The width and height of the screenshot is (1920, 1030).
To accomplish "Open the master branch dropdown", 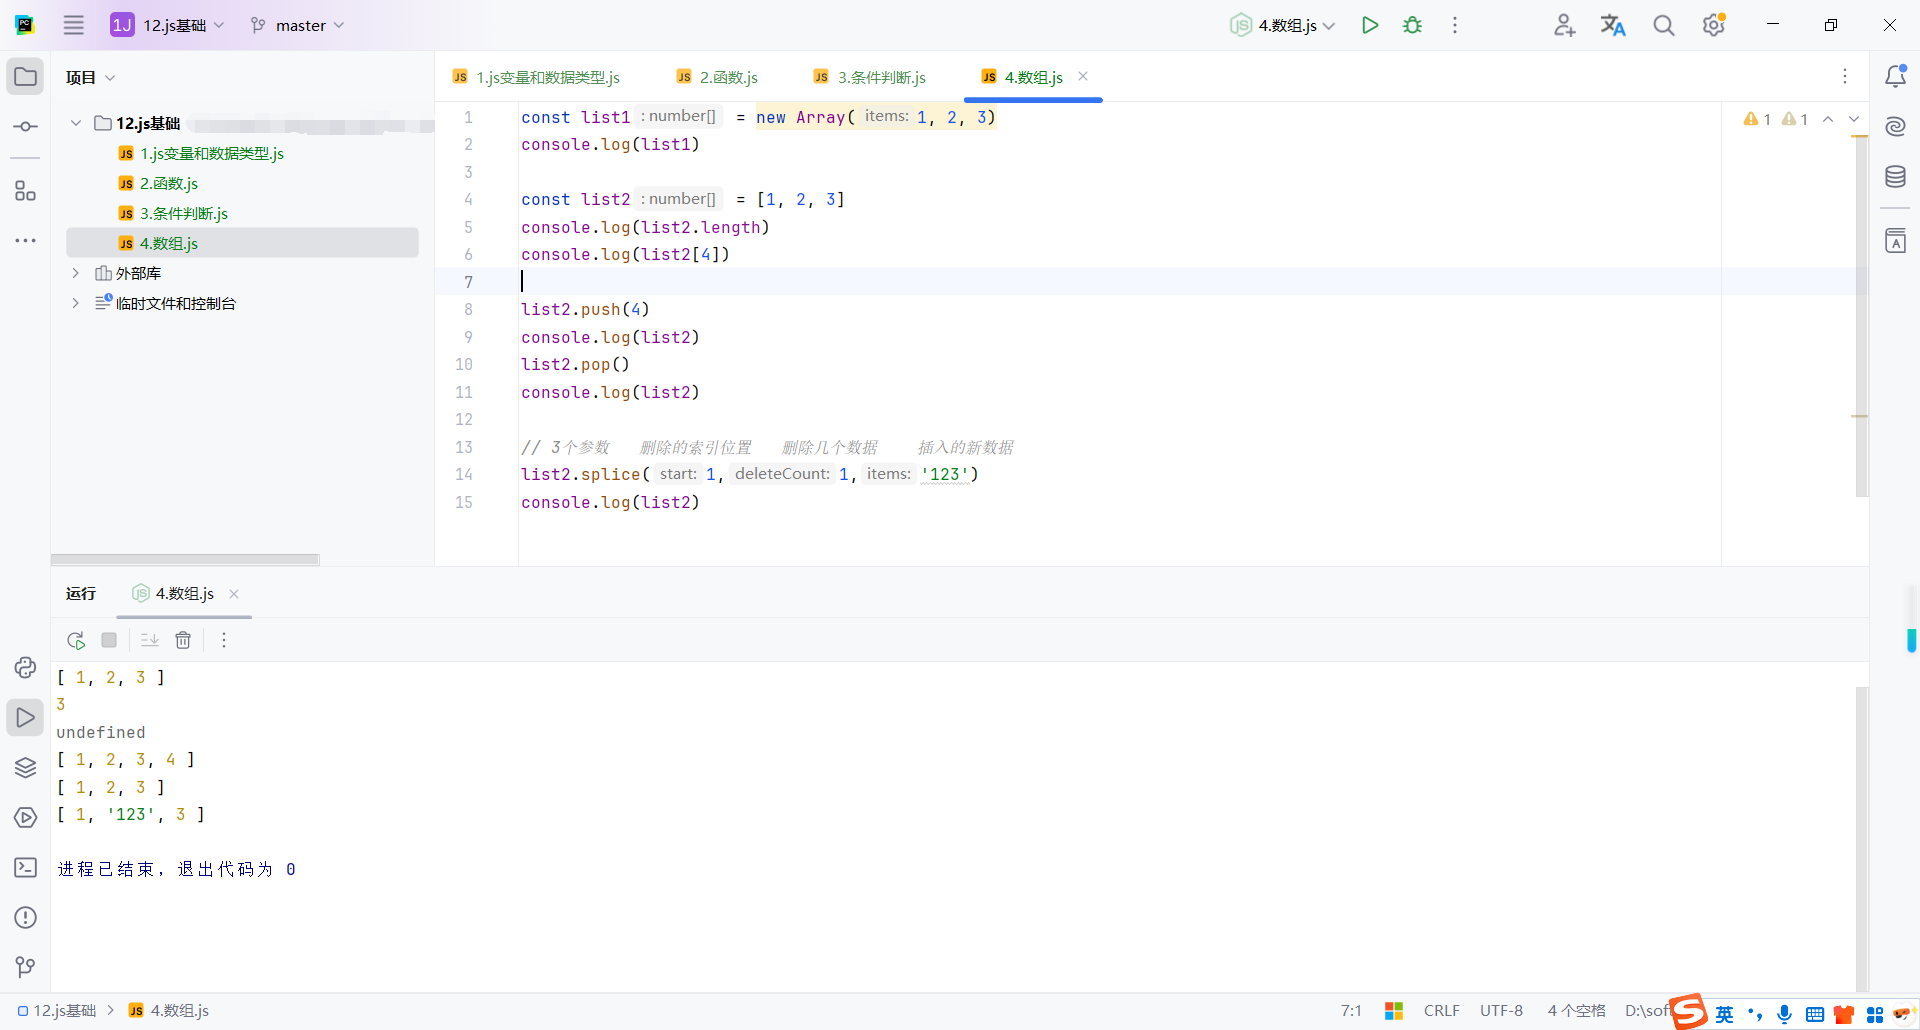I will coord(298,25).
